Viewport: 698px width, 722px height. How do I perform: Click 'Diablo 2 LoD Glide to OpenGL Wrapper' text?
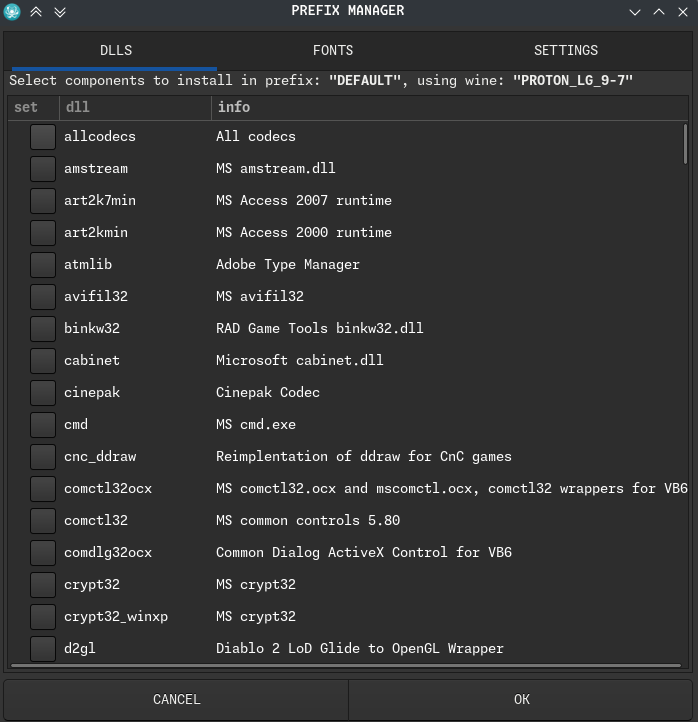[x=360, y=649]
